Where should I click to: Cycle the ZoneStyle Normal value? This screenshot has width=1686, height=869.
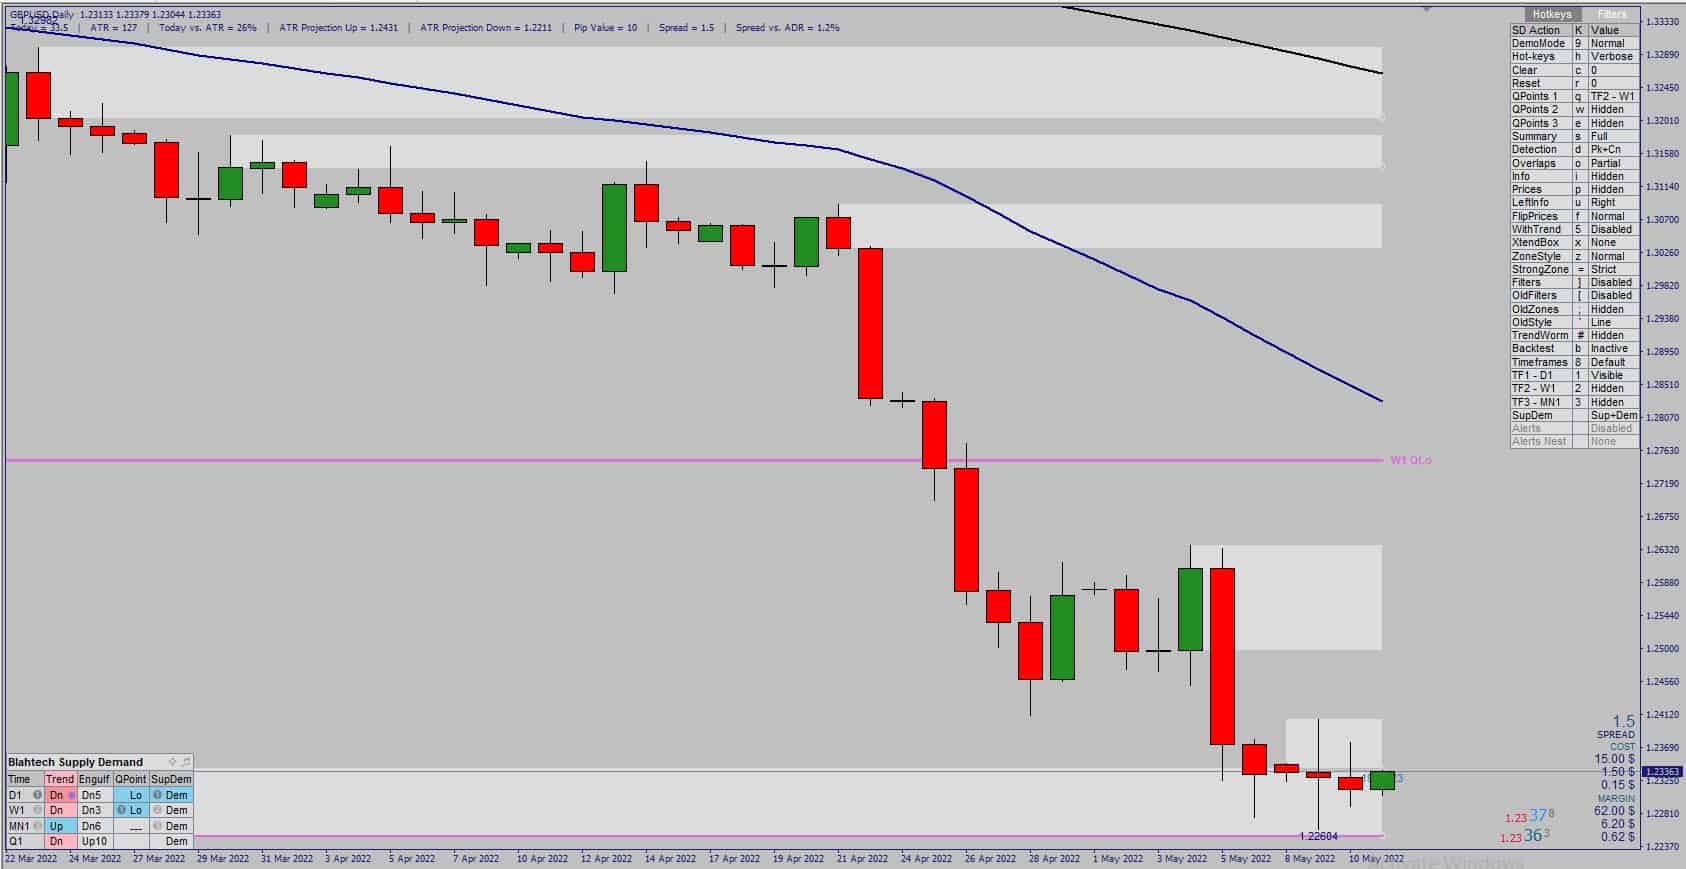click(1613, 256)
